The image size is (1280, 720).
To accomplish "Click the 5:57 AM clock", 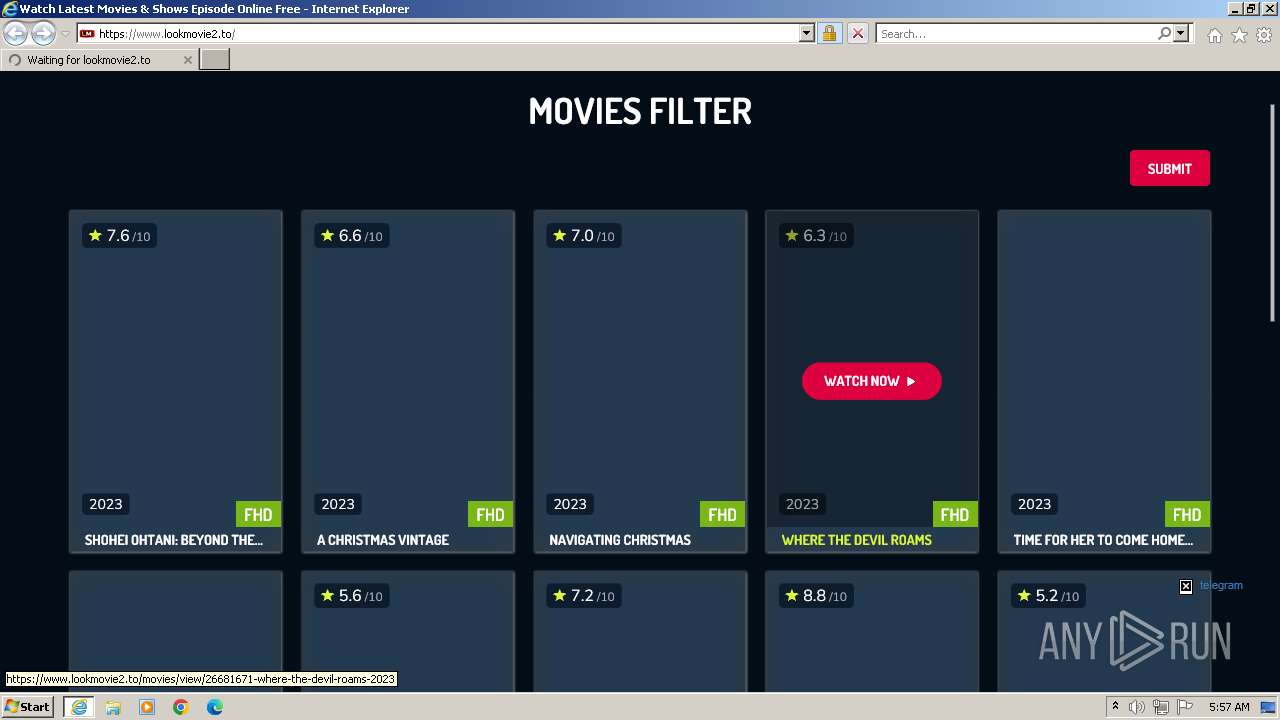I will point(1229,707).
